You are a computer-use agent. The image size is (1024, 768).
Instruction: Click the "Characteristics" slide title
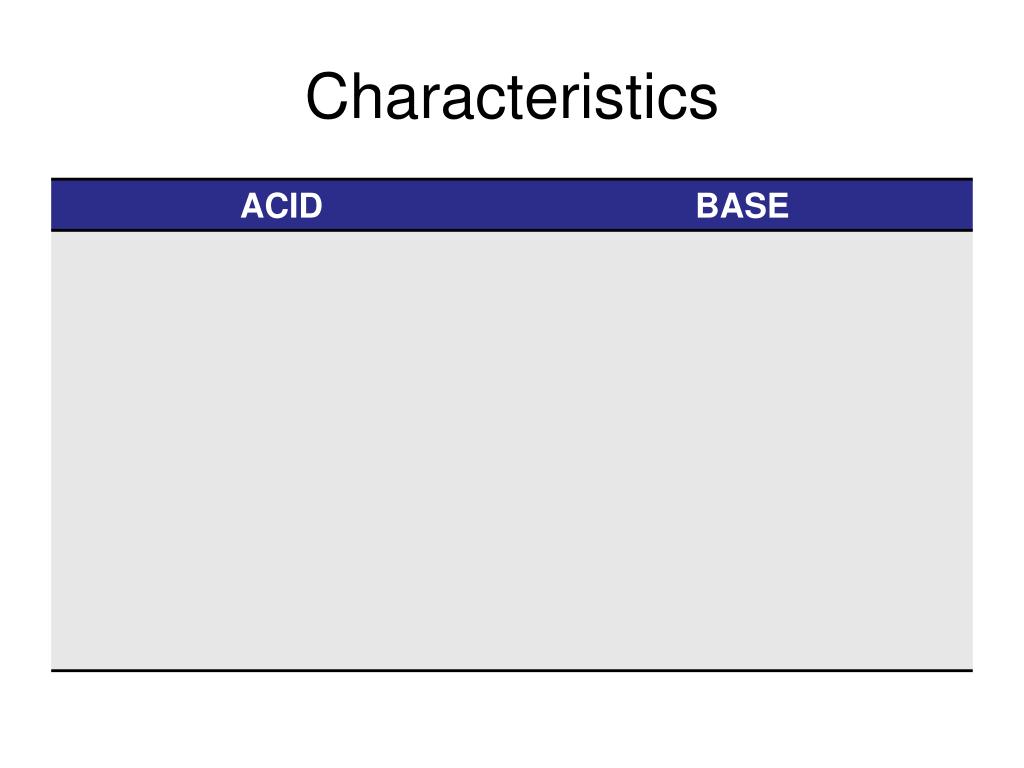[511, 97]
